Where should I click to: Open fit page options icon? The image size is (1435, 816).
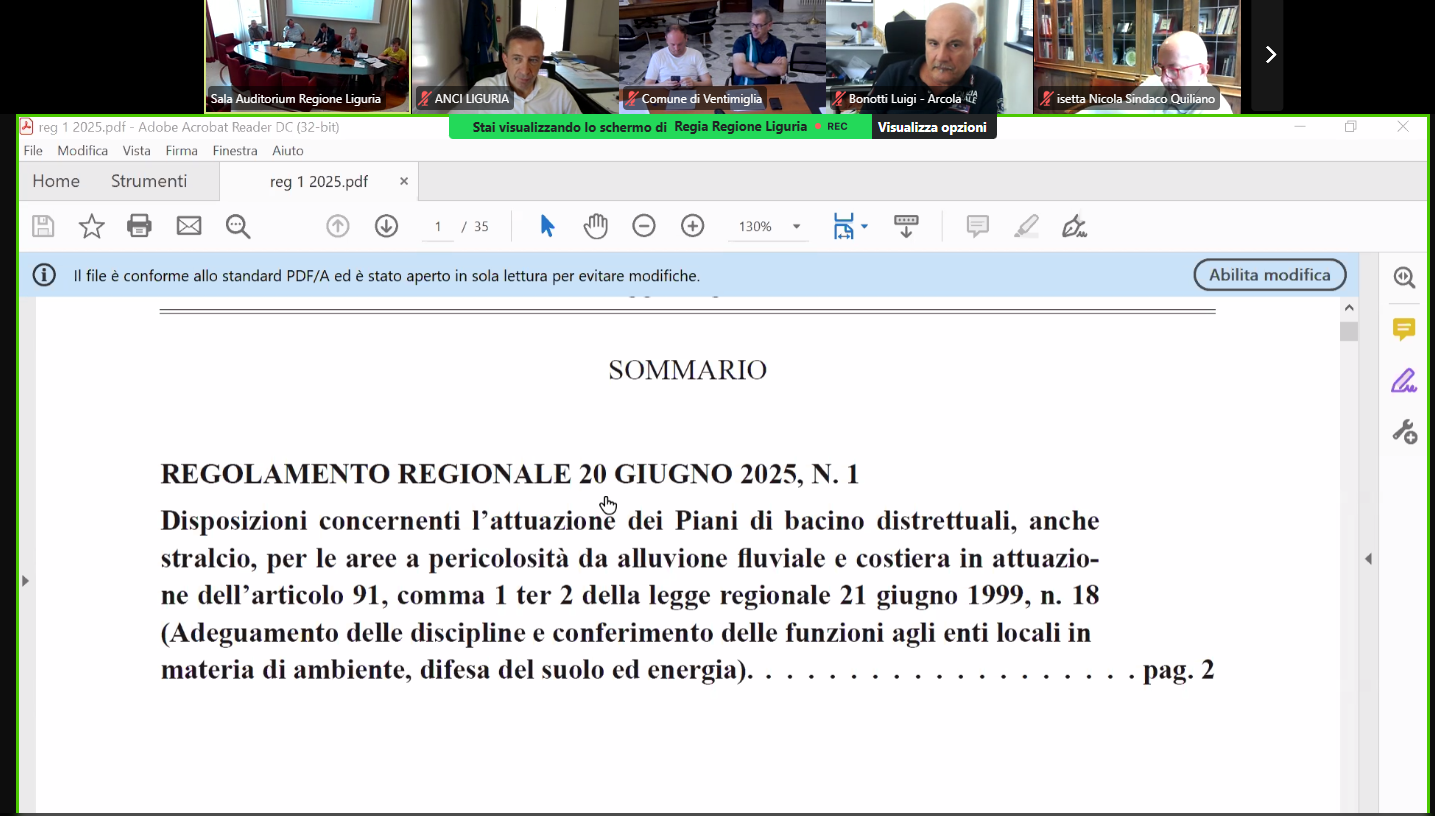[844, 226]
